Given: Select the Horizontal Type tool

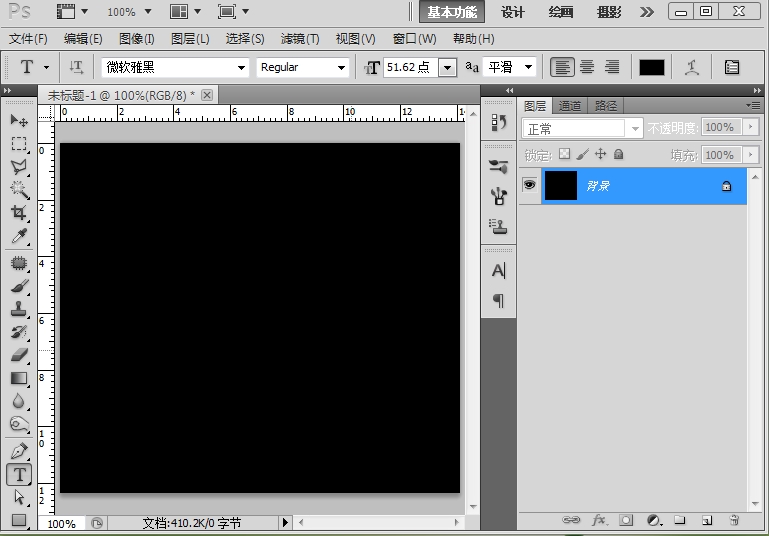Looking at the screenshot, I should (19, 474).
